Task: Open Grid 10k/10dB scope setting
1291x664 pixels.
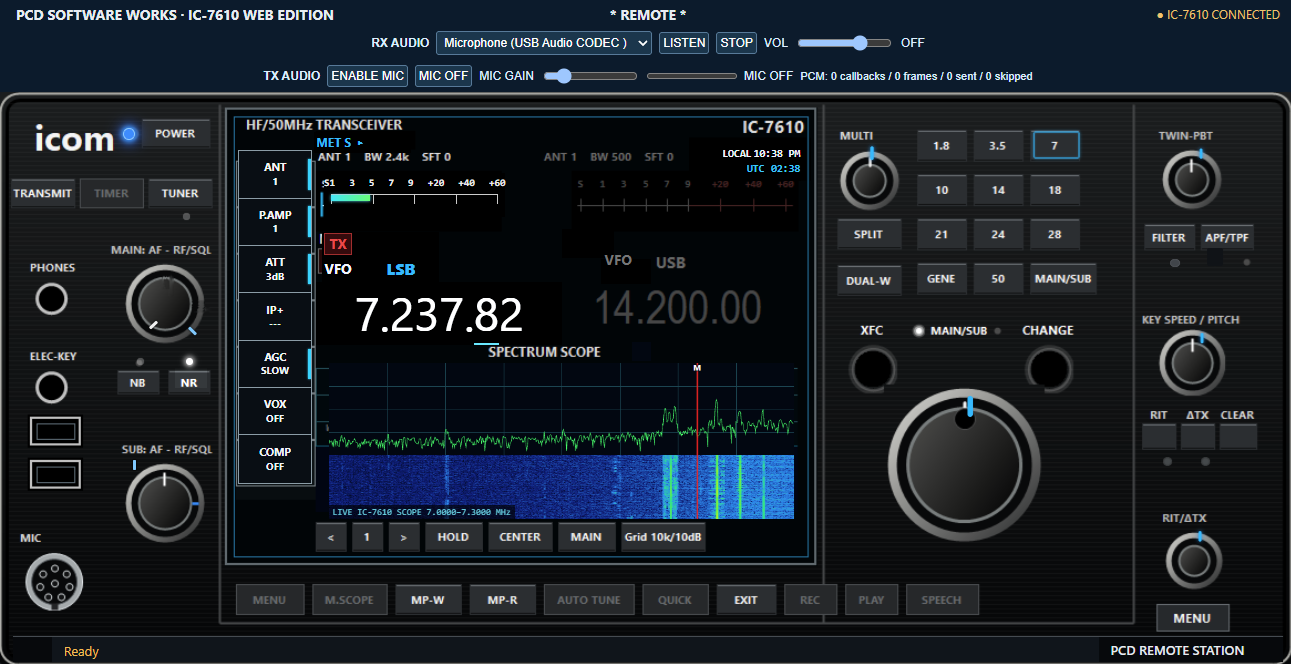Action: point(663,537)
